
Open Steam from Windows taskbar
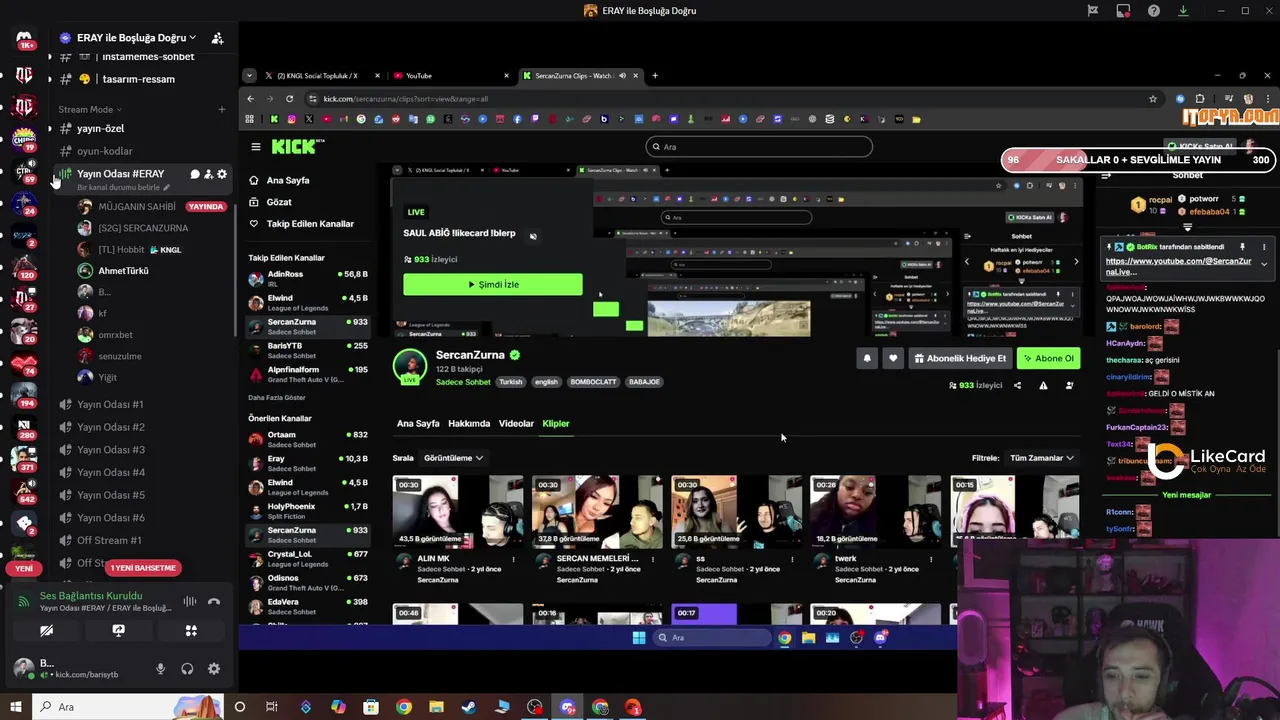(468, 707)
